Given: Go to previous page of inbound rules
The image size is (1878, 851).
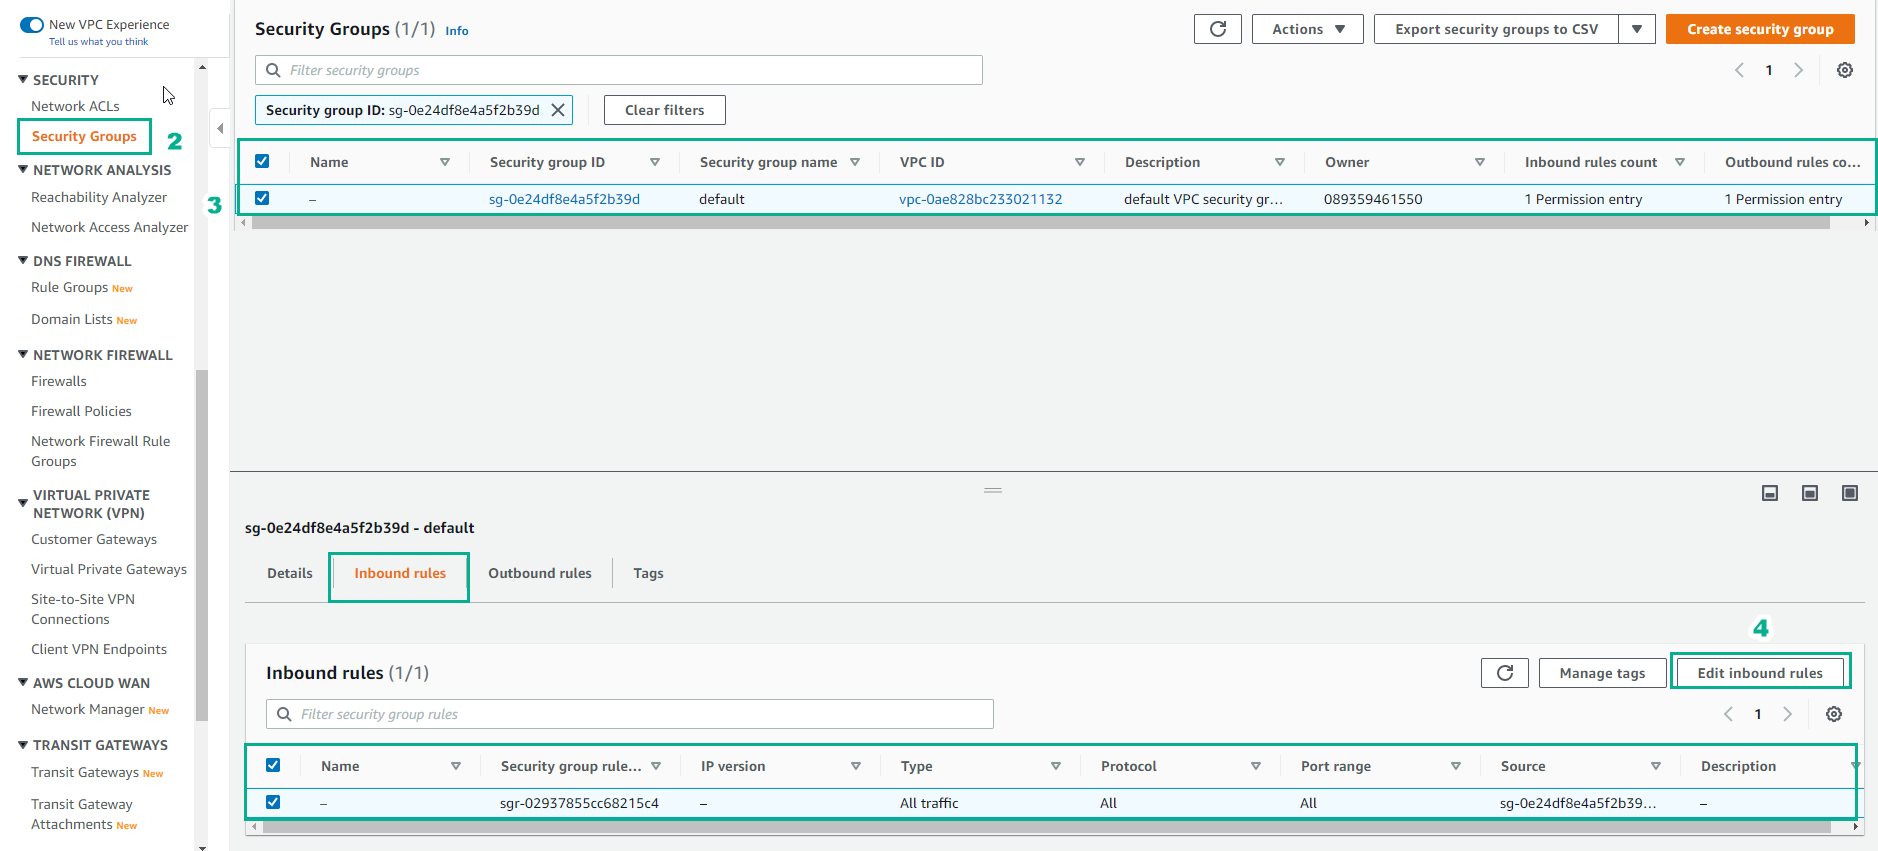Looking at the screenshot, I should pyautogui.click(x=1728, y=714).
